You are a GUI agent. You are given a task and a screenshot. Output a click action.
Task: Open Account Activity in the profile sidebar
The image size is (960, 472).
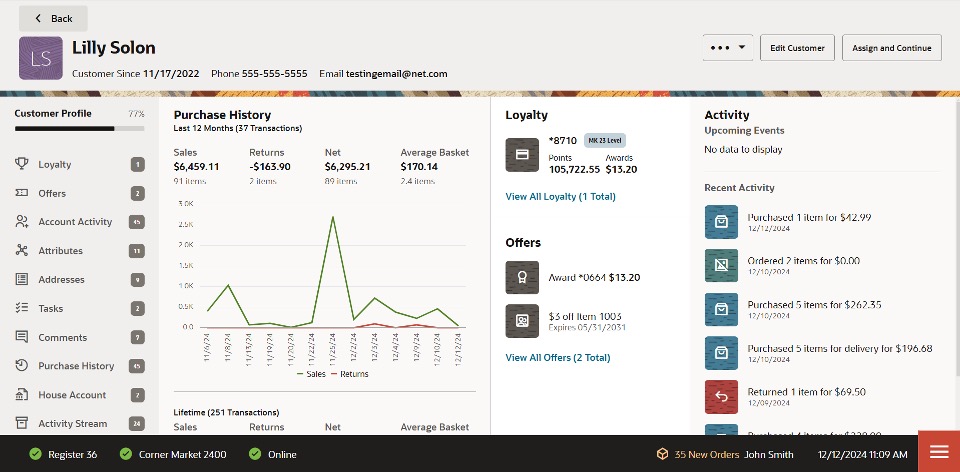click(x=75, y=222)
